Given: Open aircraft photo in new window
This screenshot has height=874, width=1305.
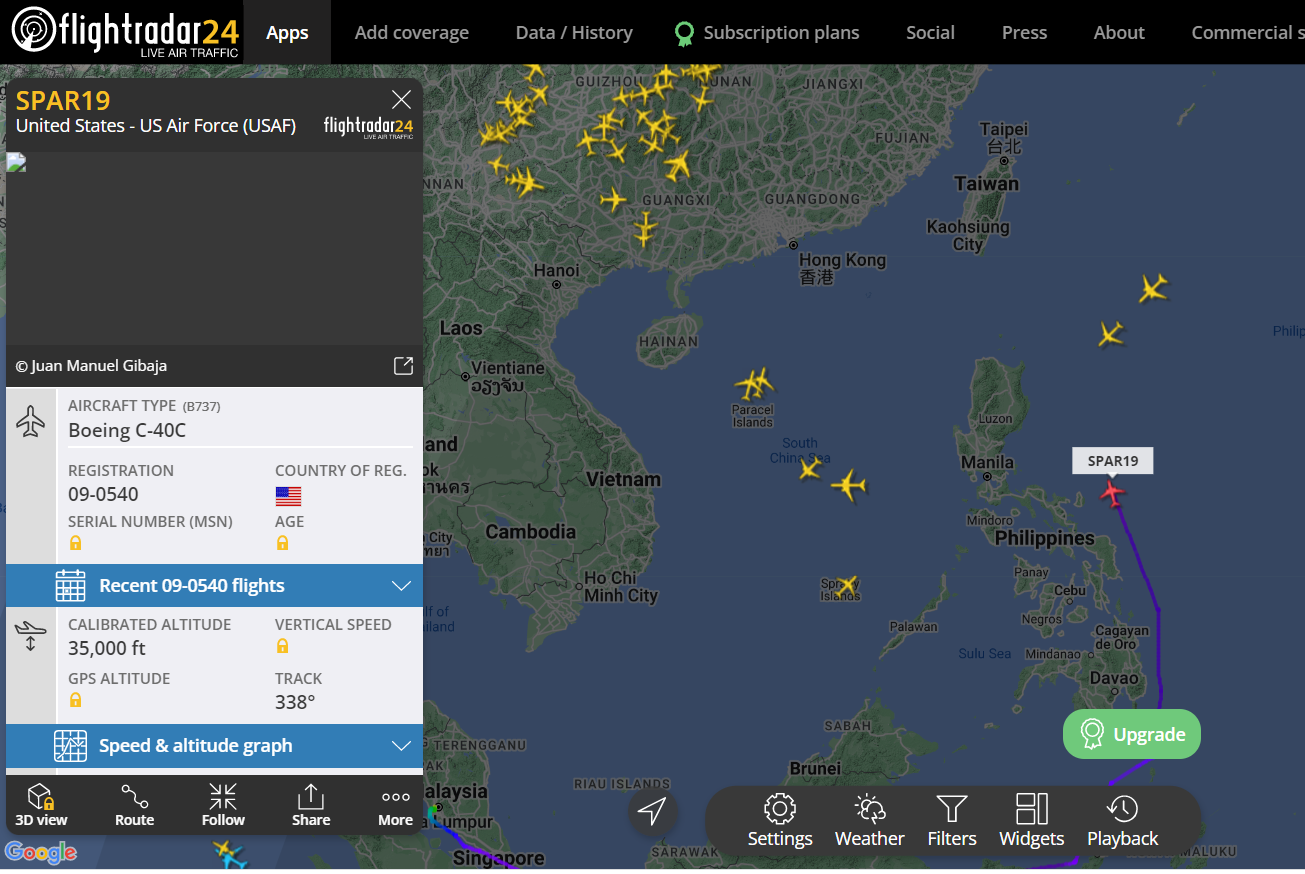Looking at the screenshot, I should point(403,365).
